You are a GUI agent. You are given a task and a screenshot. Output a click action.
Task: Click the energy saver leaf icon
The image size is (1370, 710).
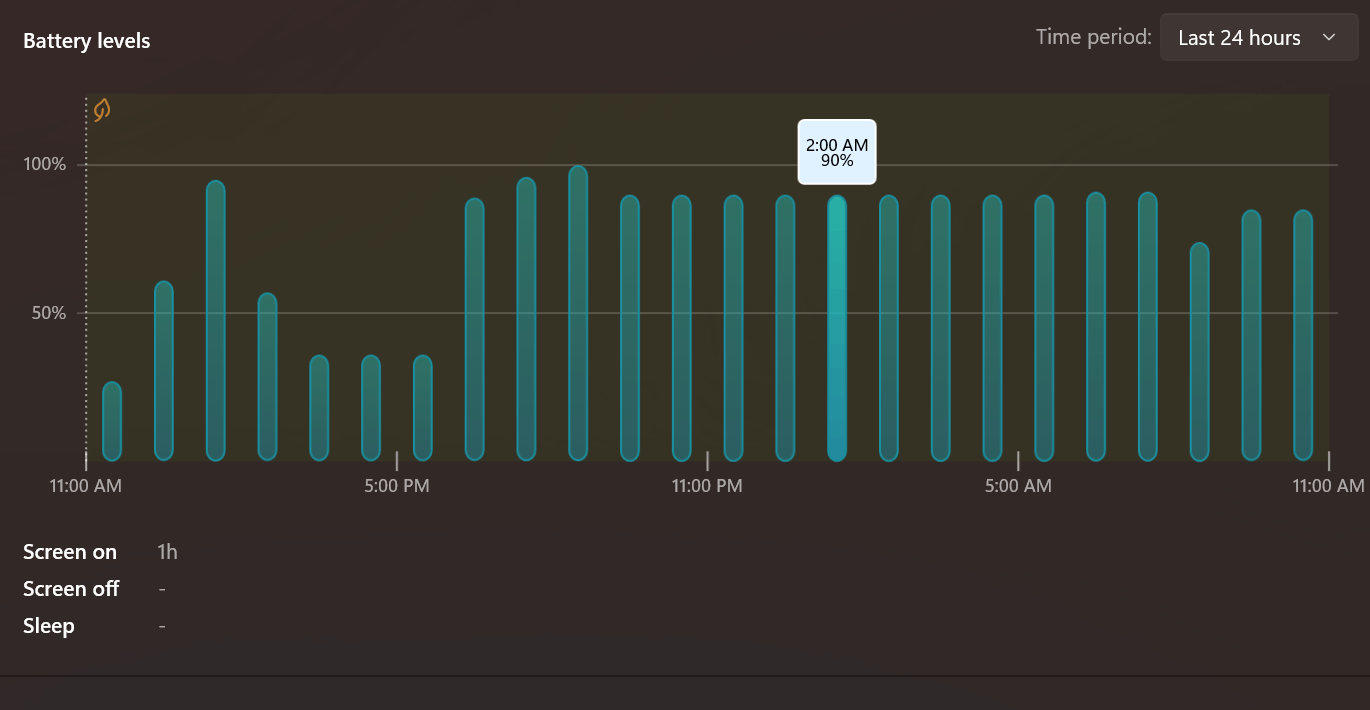[x=102, y=110]
